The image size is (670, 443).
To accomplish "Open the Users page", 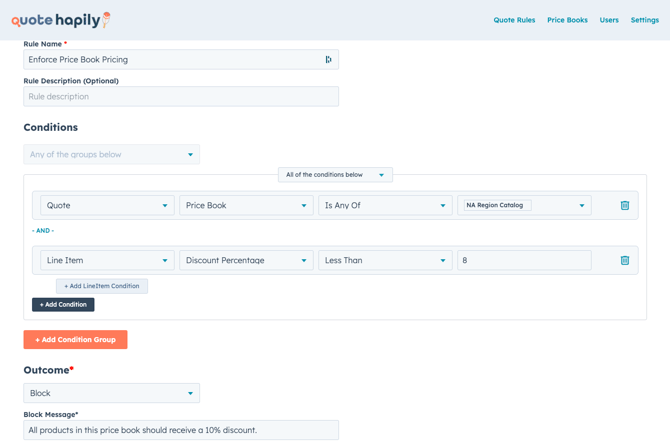I will (609, 20).
